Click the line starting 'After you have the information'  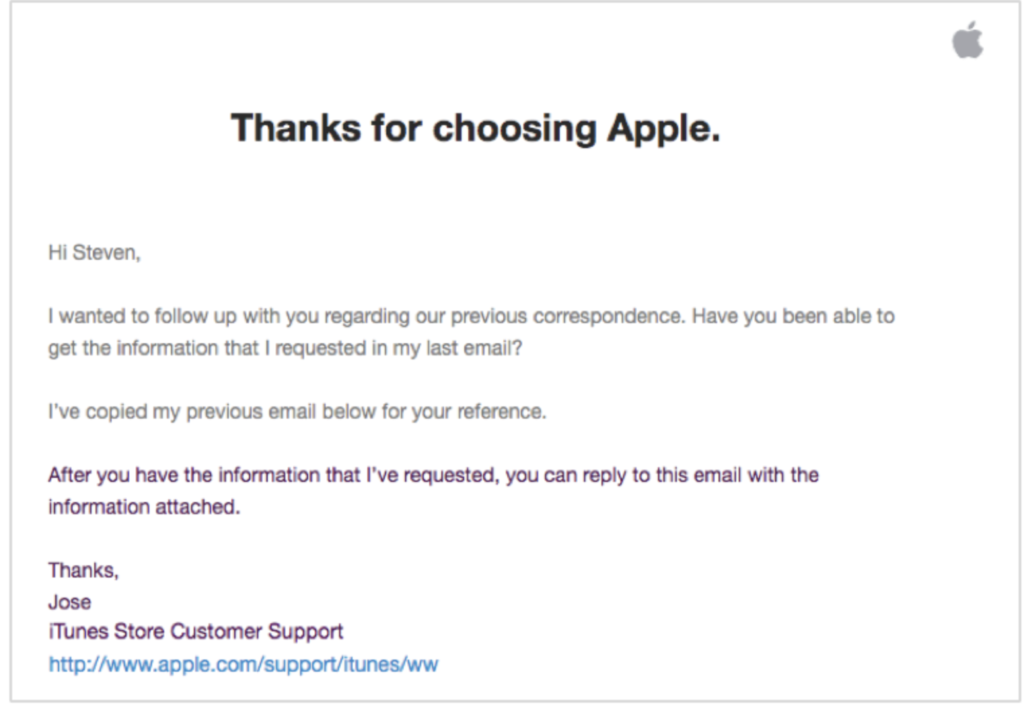(x=433, y=475)
